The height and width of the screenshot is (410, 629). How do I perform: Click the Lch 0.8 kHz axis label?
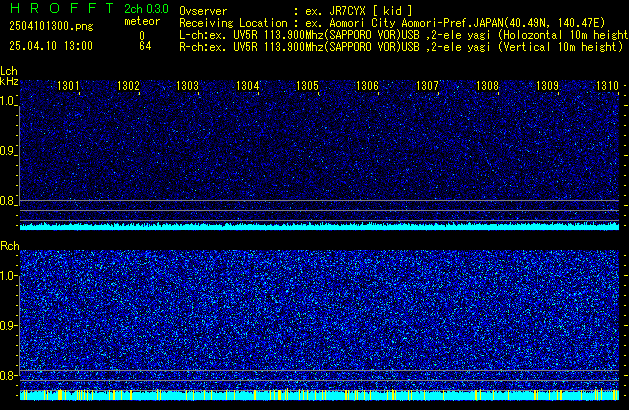pyautogui.click(x=7, y=201)
